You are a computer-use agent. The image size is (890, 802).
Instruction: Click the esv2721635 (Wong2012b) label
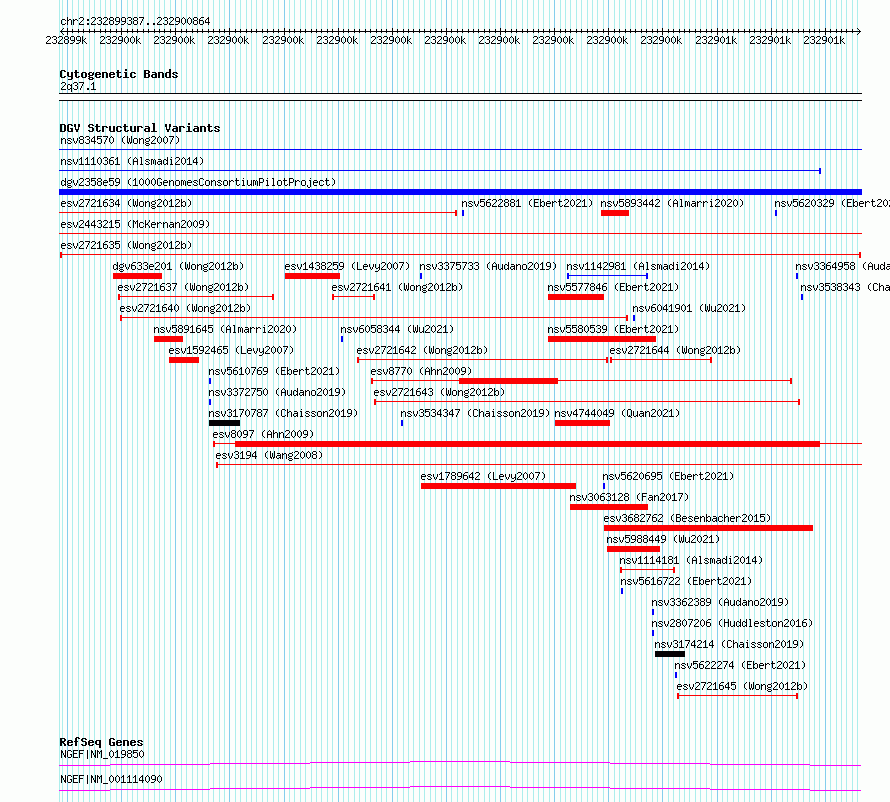click(x=126, y=245)
